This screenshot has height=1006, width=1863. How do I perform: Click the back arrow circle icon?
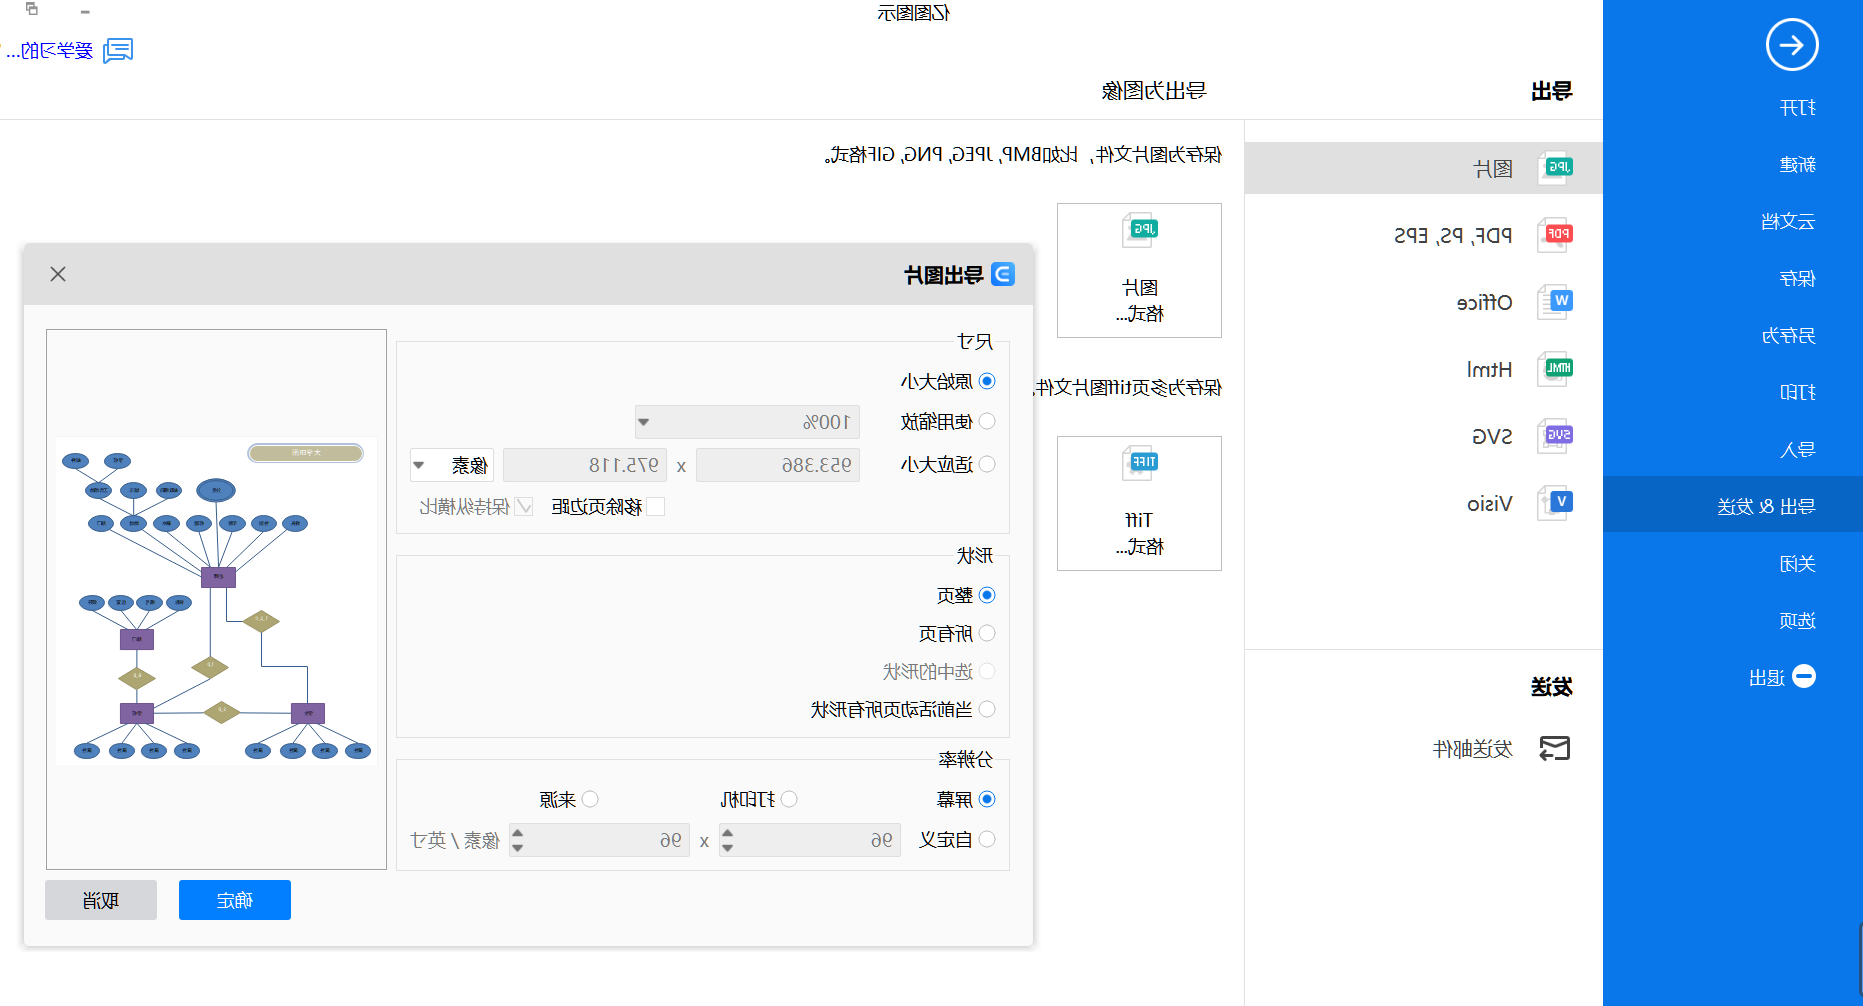click(x=1791, y=45)
